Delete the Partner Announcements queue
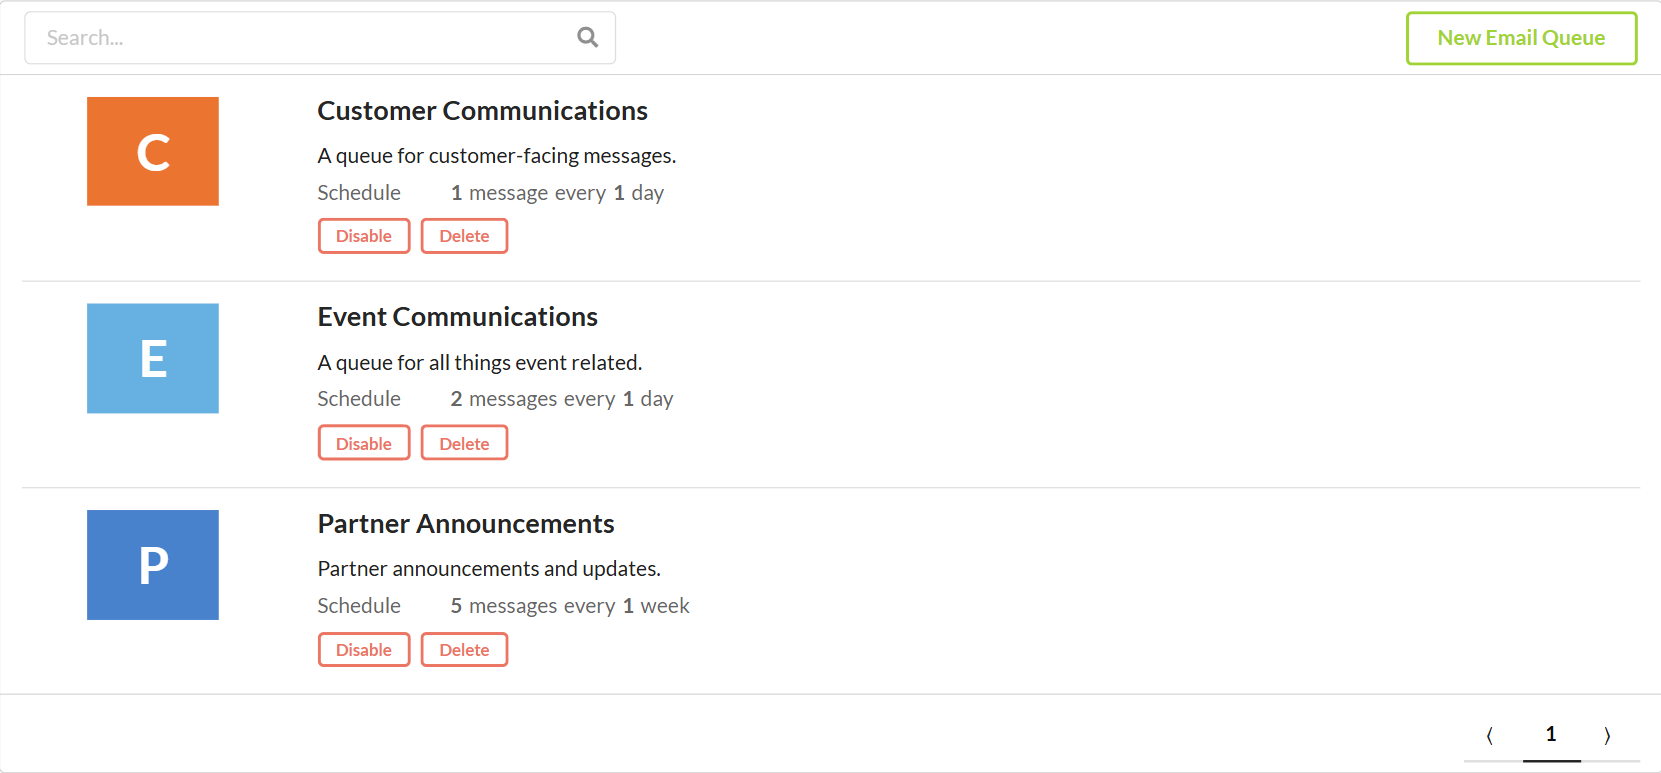Screen dimensions: 1661x773 pyautogui.click(x=464, y=650)
